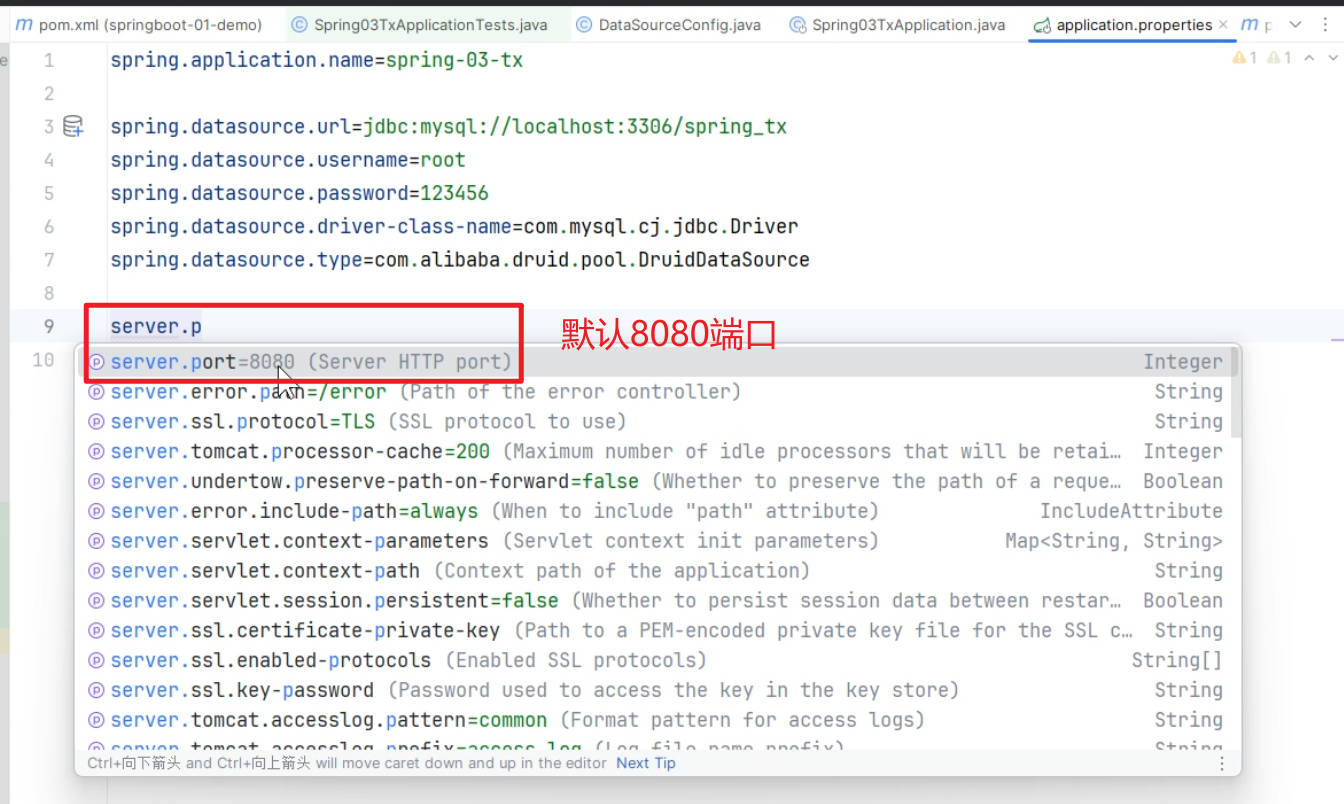Select server.port=8080 completion suggestion

click(310, 362)
